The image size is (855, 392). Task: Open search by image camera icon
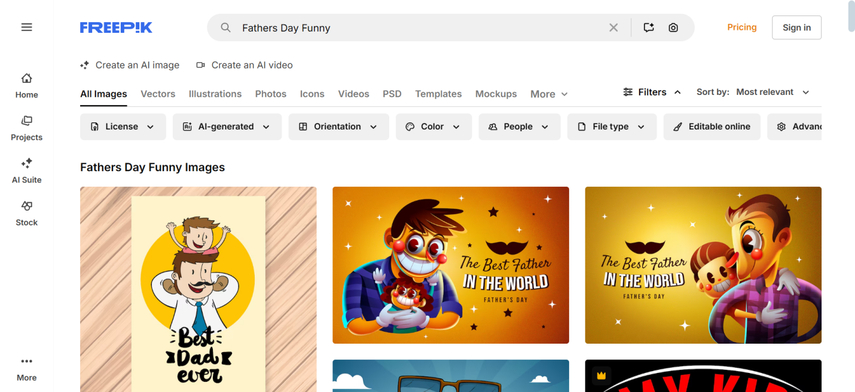coord(673,27)
